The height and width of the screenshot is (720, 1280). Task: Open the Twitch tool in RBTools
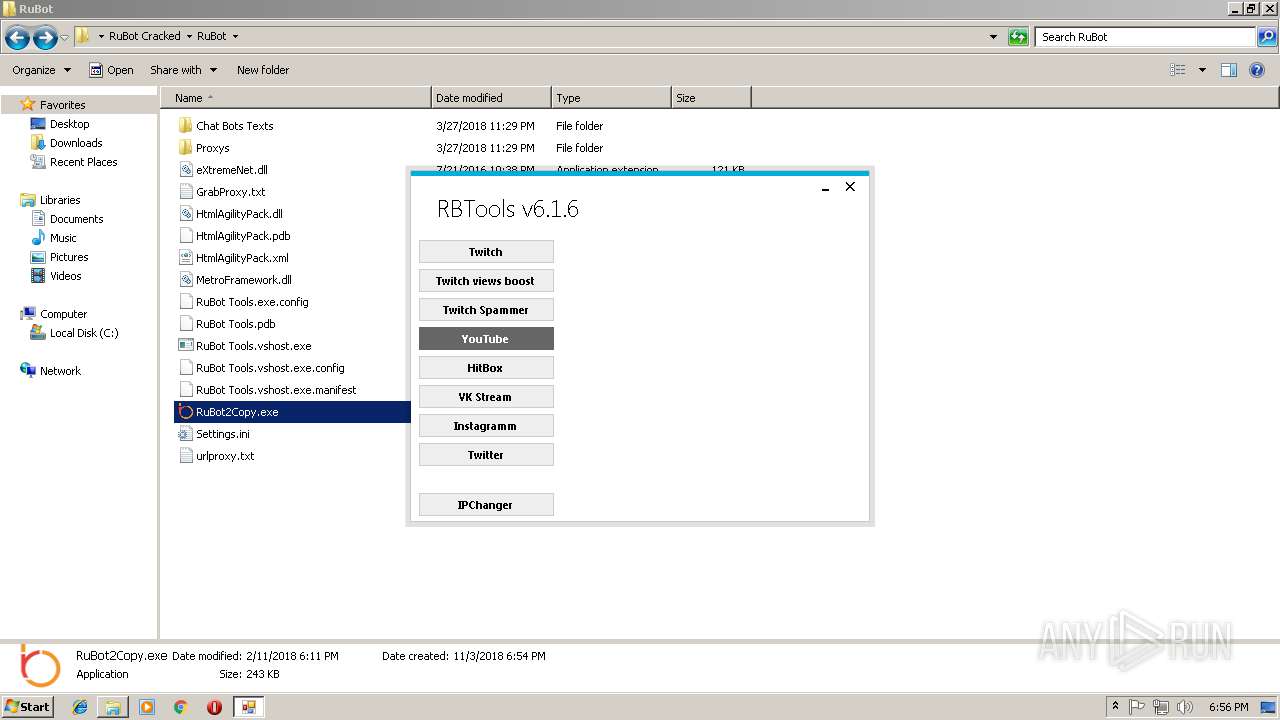pyautogui.click(x=486, y=252)
